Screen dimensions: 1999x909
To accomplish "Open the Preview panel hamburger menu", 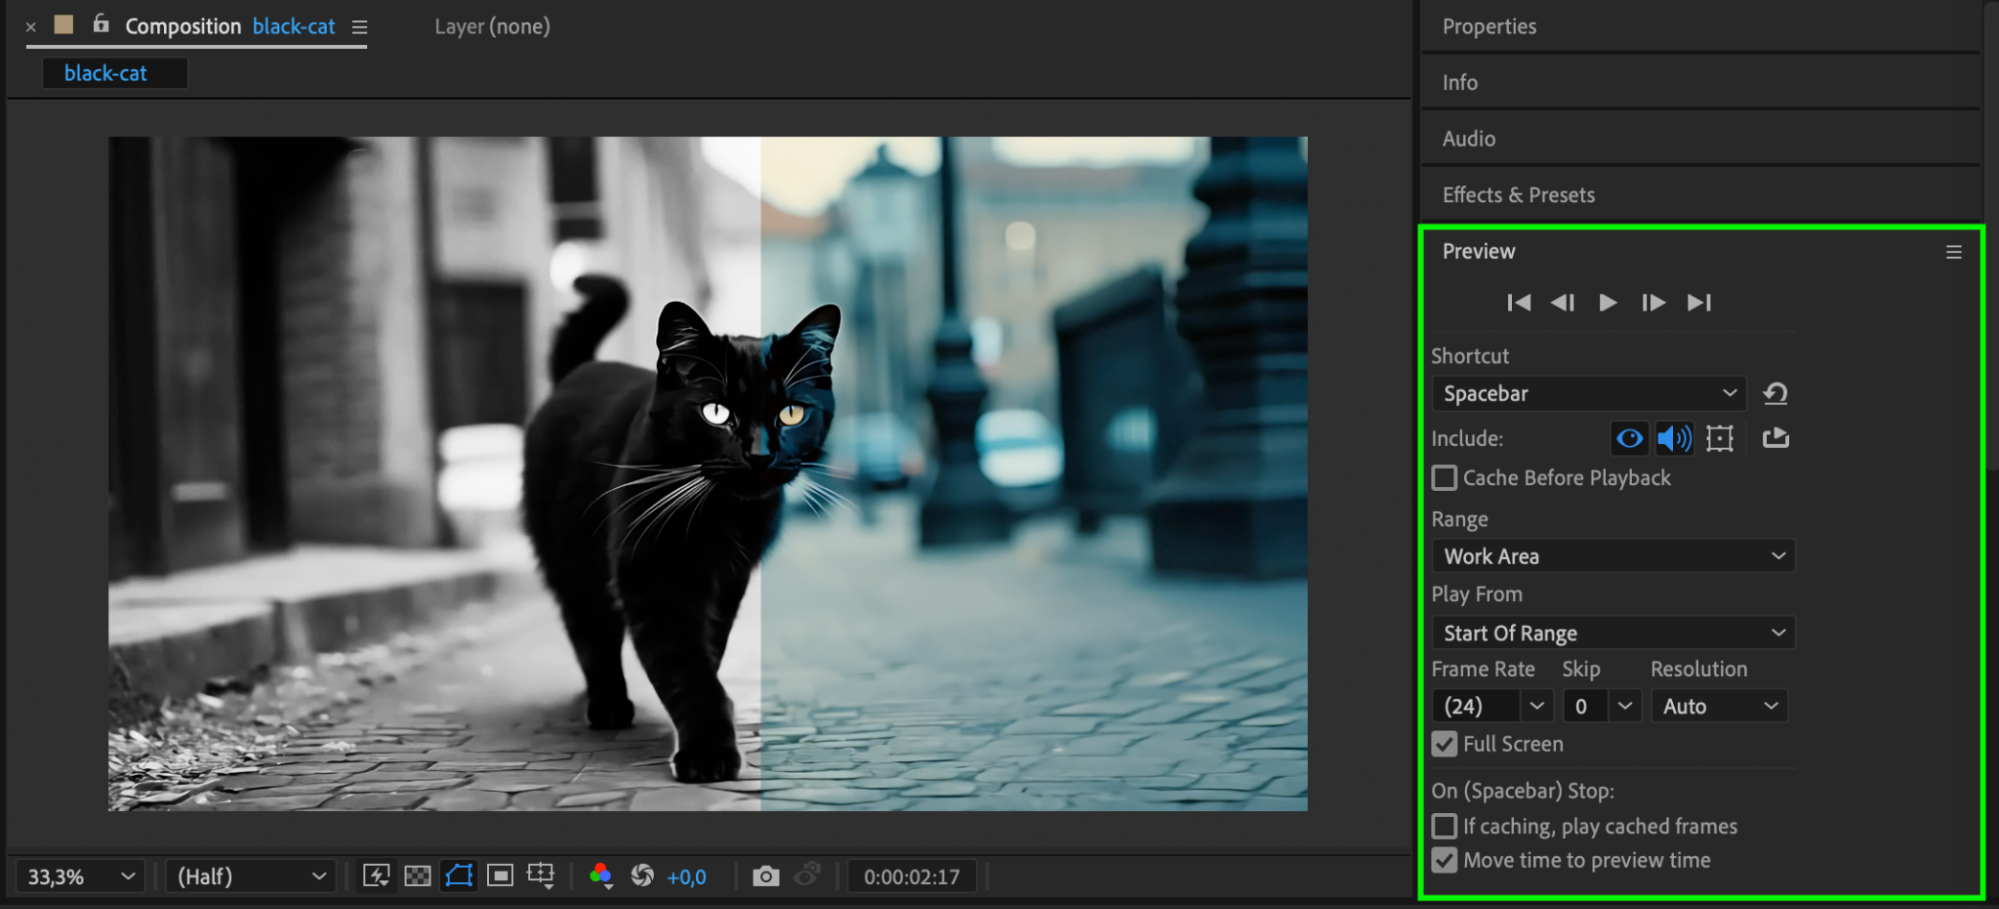I will click(1953, 252).
